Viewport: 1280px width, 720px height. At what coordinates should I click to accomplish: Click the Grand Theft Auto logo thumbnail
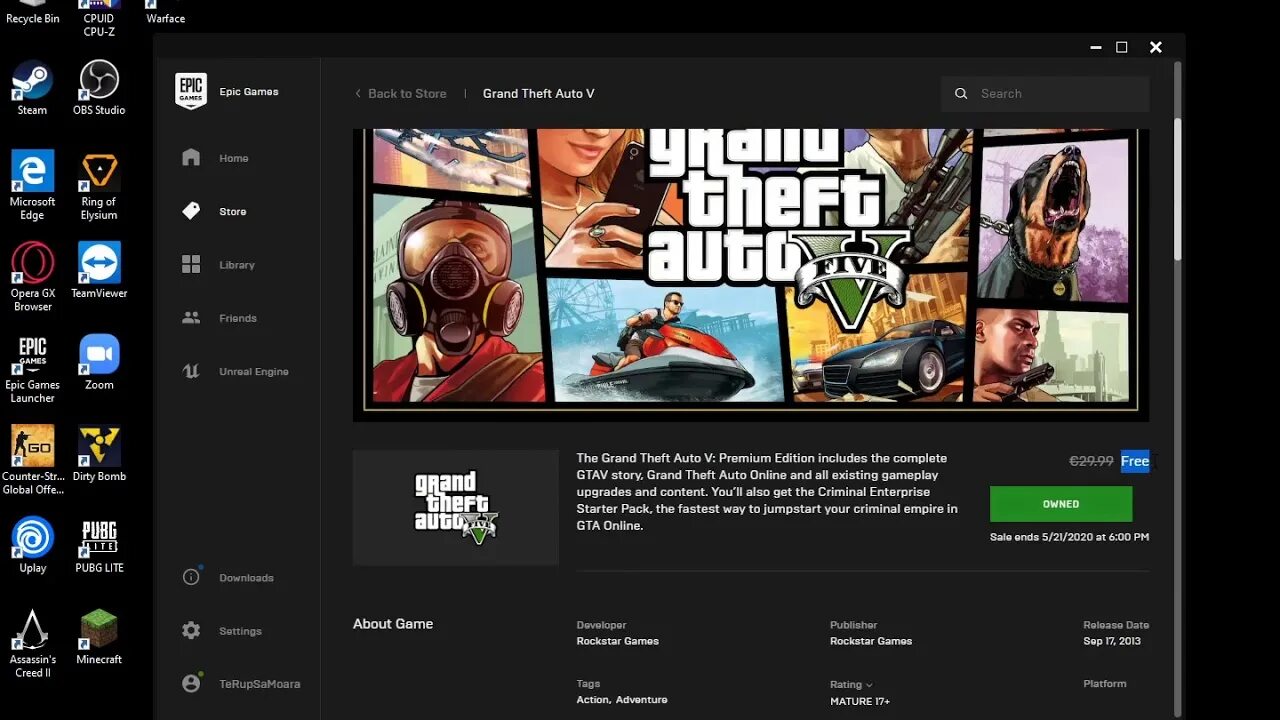point(456,508)
